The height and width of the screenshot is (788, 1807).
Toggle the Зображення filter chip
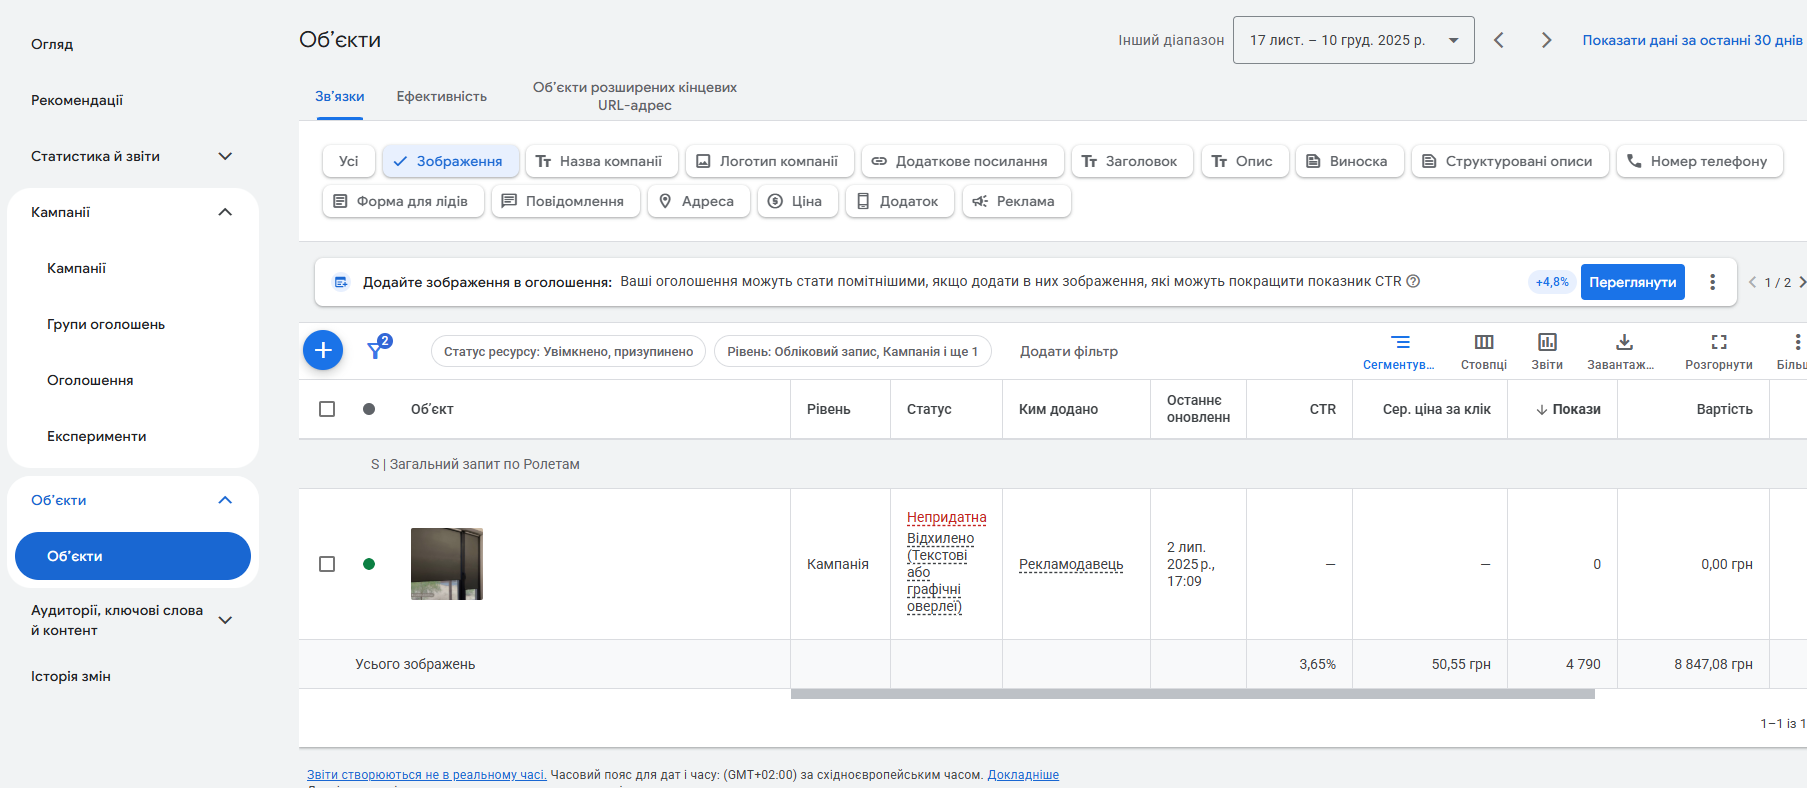tap(450, 161)
